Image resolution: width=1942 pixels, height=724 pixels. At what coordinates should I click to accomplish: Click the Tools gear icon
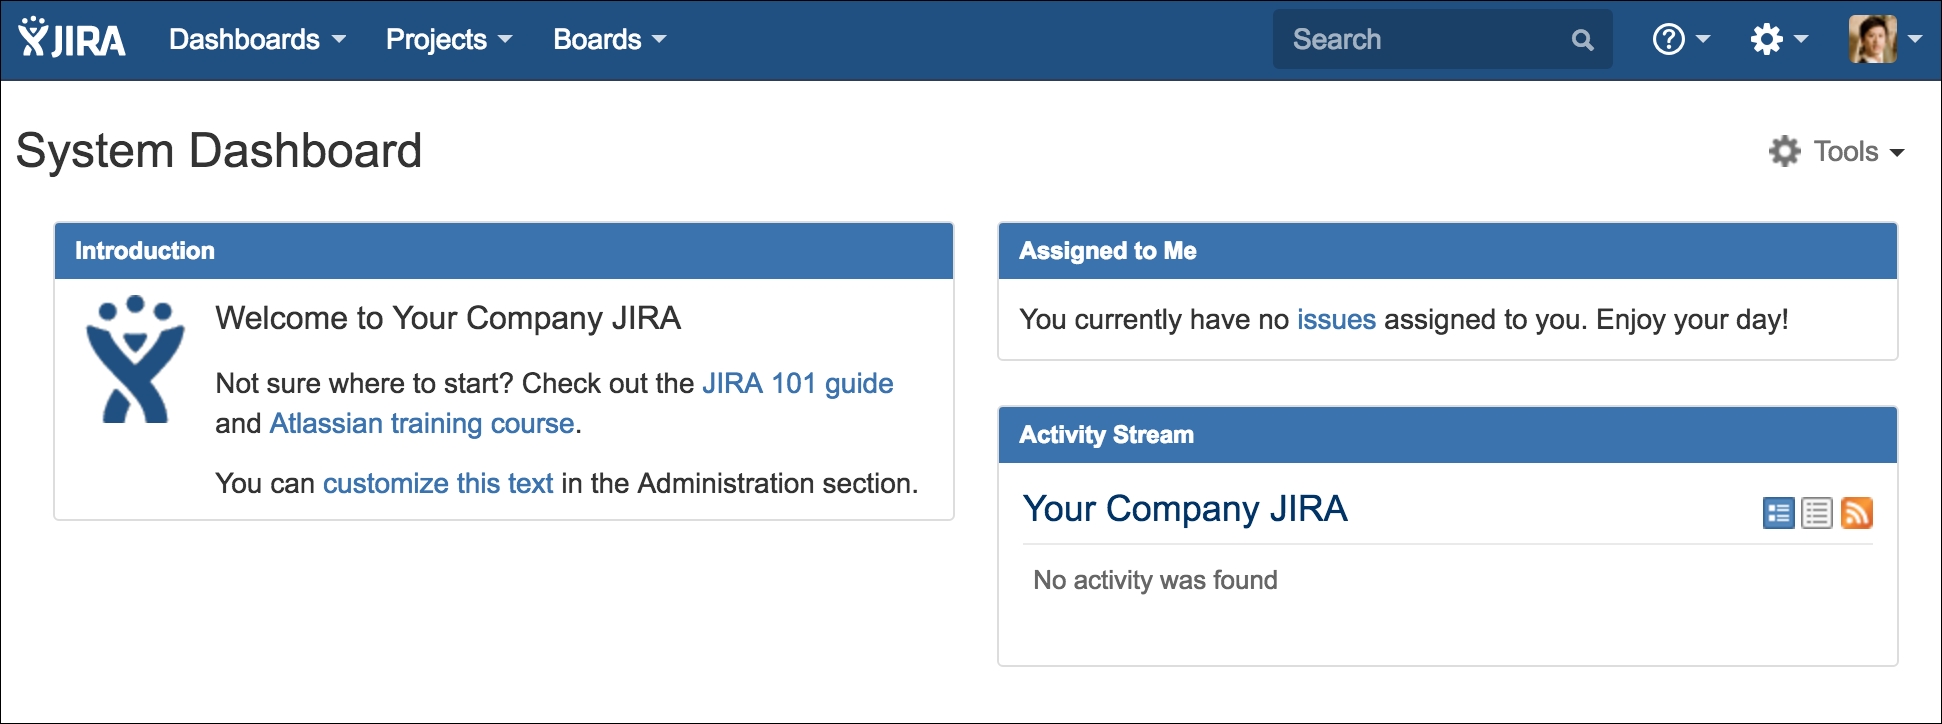[x=1785, y=151]
